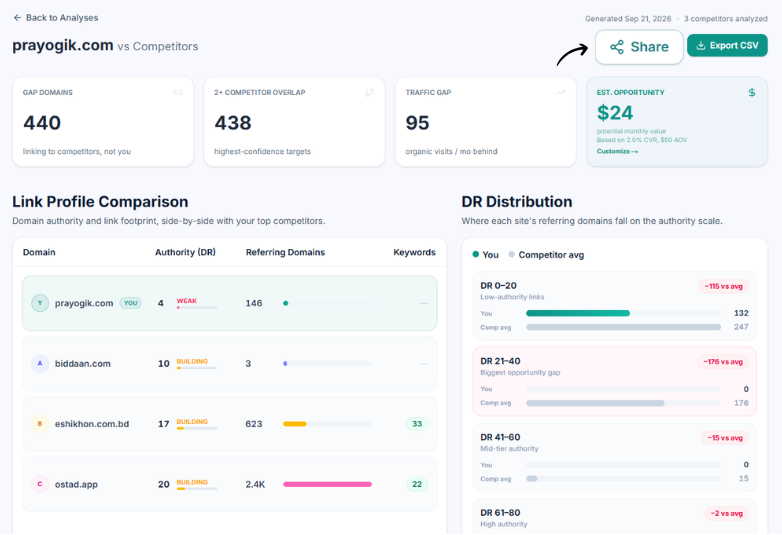Open the Customize opportunity link
This screenshot has width=782, height=535.
[x=617, y=152]
